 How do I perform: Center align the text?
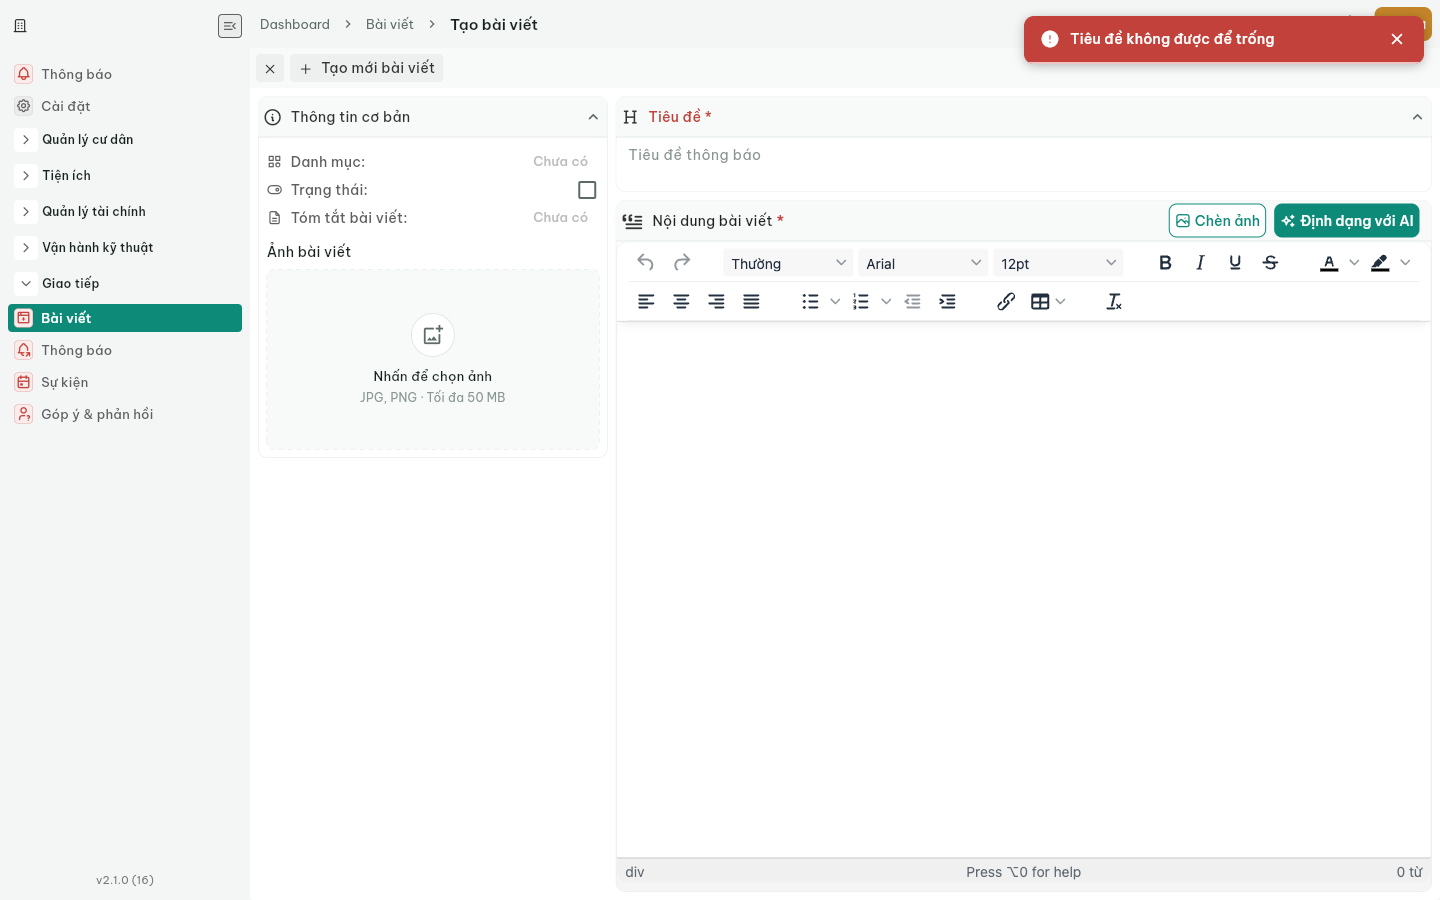(x=681, y=301)
